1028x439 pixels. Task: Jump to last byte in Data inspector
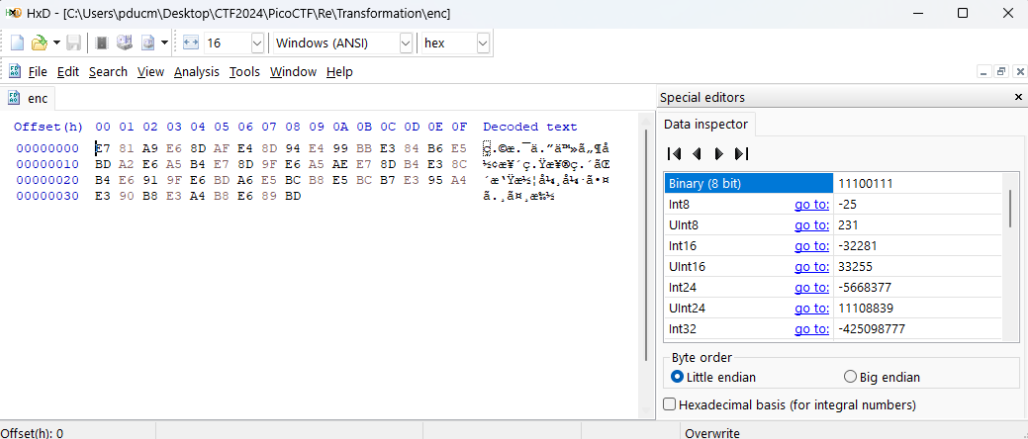pos(741,153)
